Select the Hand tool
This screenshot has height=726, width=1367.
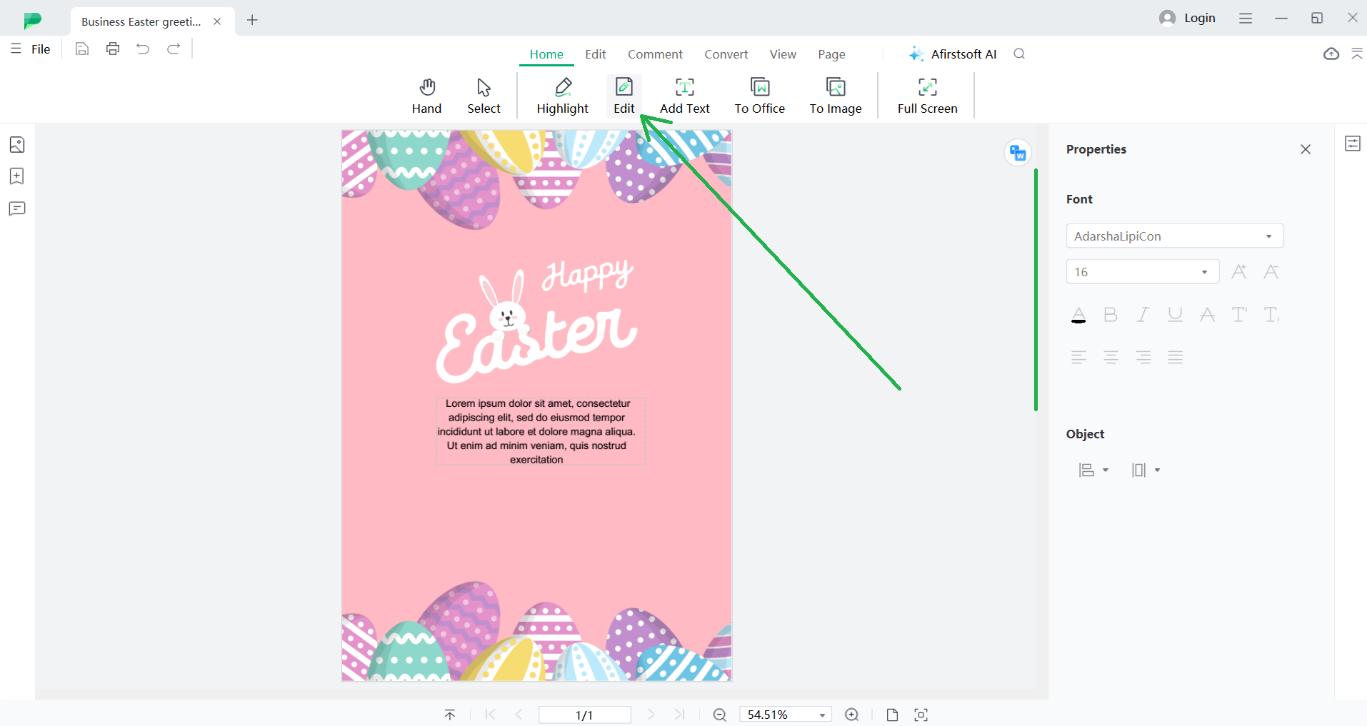tap(426, 96)
